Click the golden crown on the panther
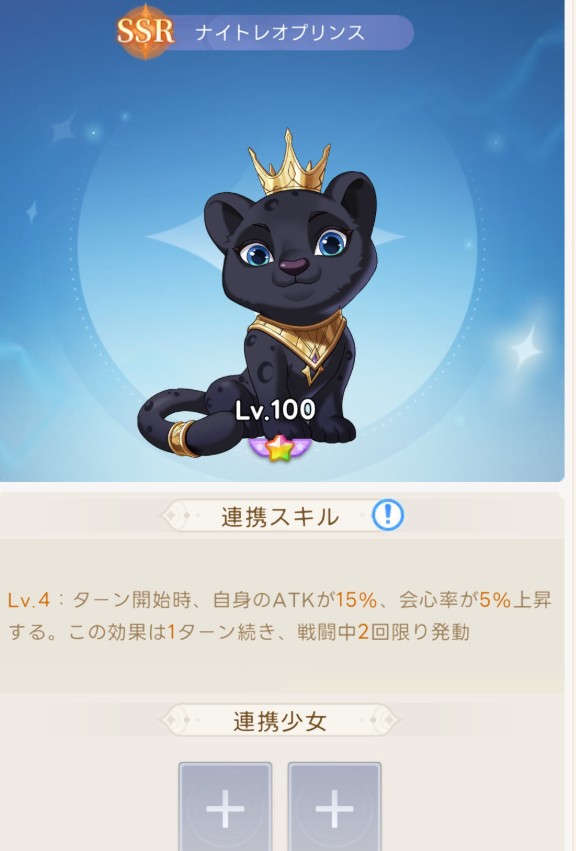The width and height of the screenshot is (576, 851). [x=288, y=163]
